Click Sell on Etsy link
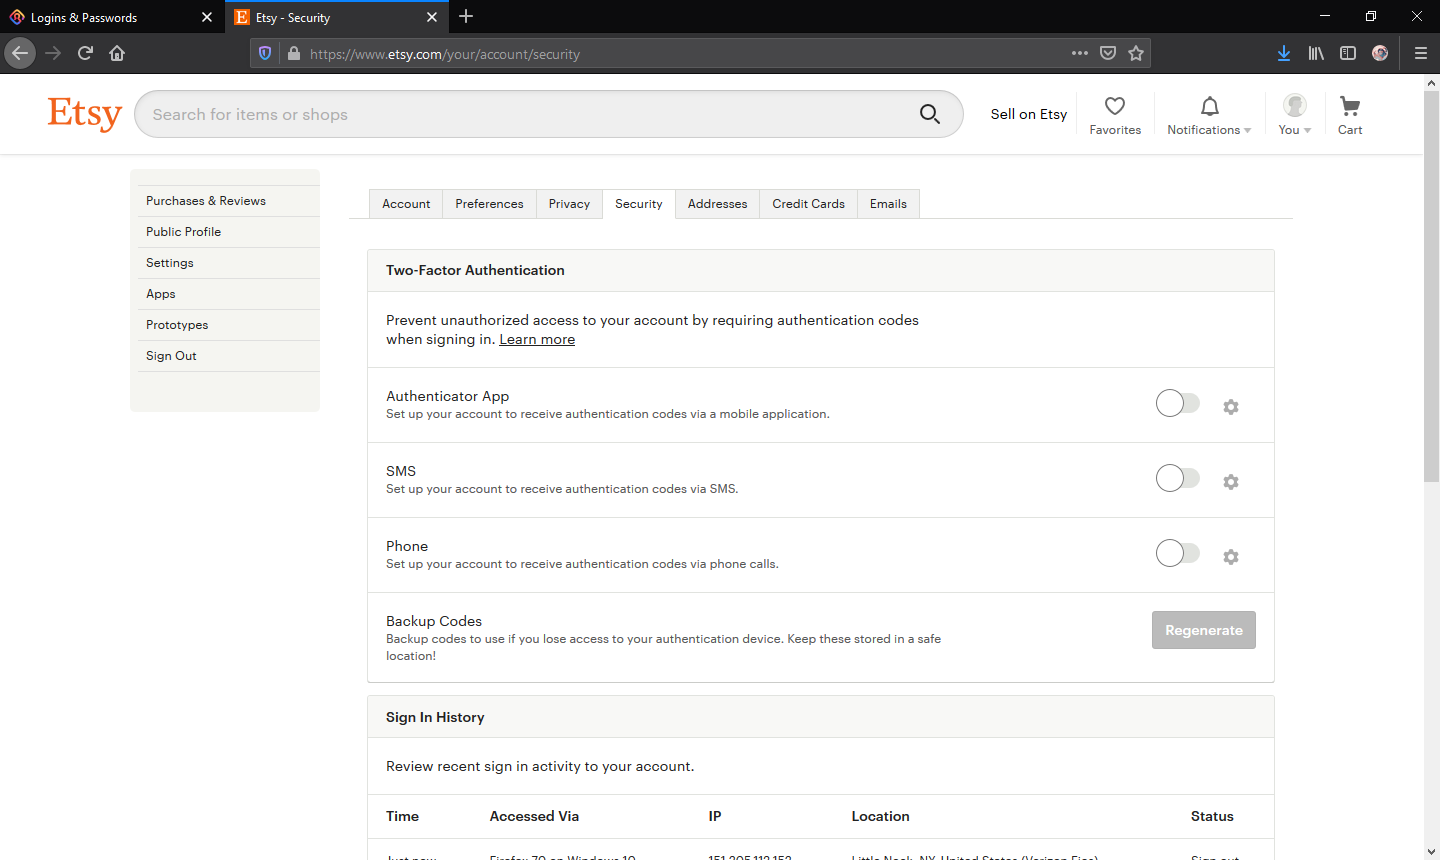Screen dimensions: 1440x860 pos(1028,114)
